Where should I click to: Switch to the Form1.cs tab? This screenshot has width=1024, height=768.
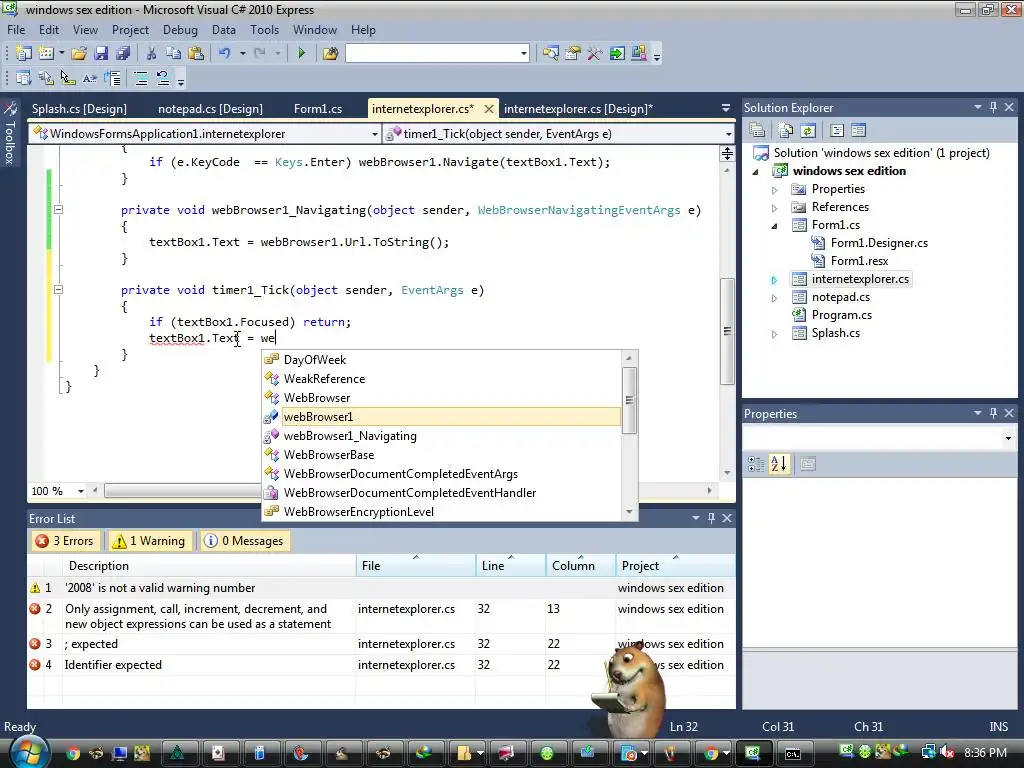[x=318, y=109]
